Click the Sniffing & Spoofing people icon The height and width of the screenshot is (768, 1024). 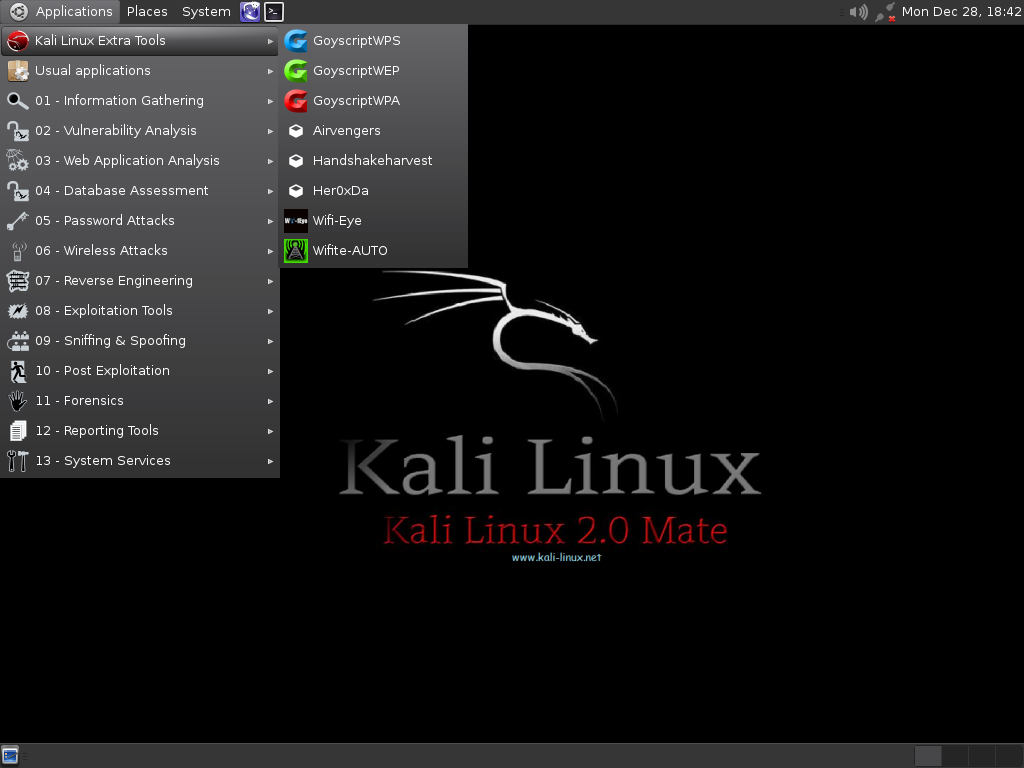coord(18,341)
